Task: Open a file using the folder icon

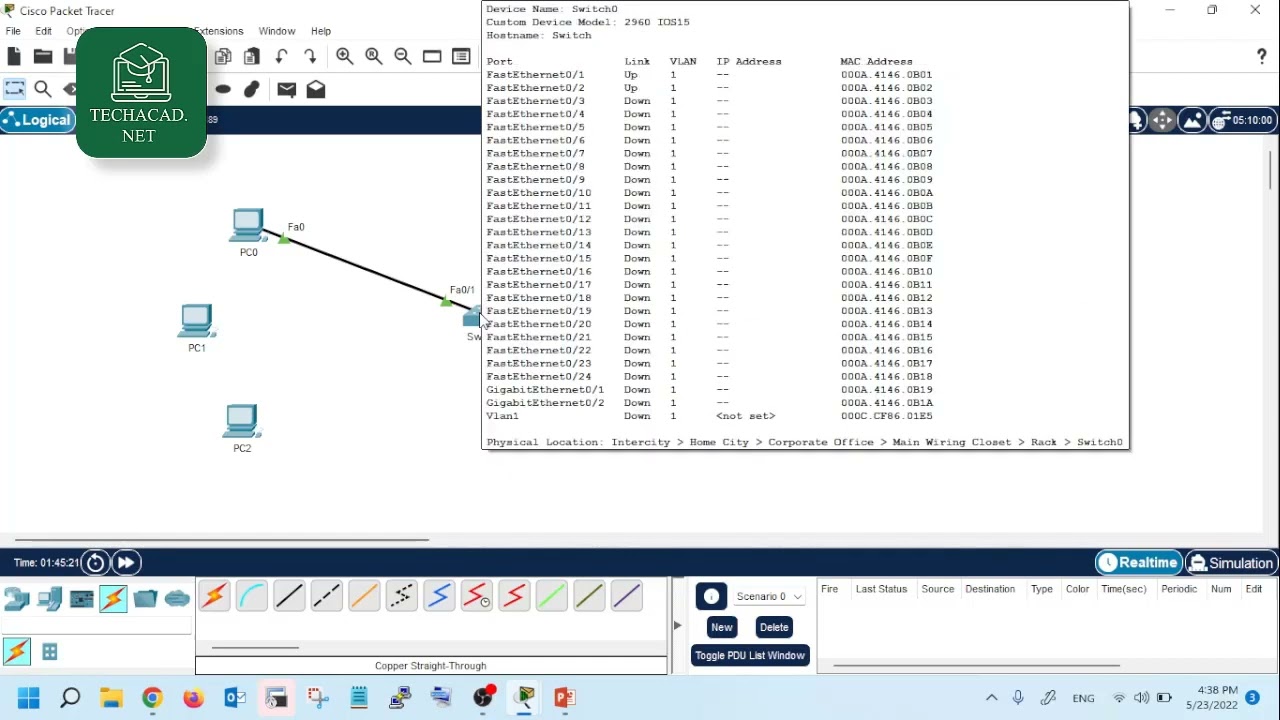Action: 43,57
